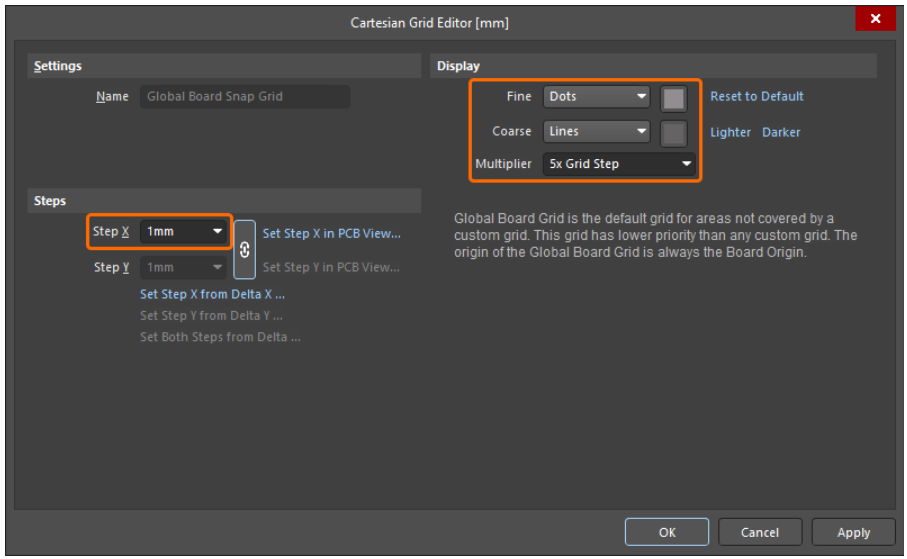Click Set Step Y from Delta Y link
Viewport: 907px width, 559px height.
(x=212, y=316)
